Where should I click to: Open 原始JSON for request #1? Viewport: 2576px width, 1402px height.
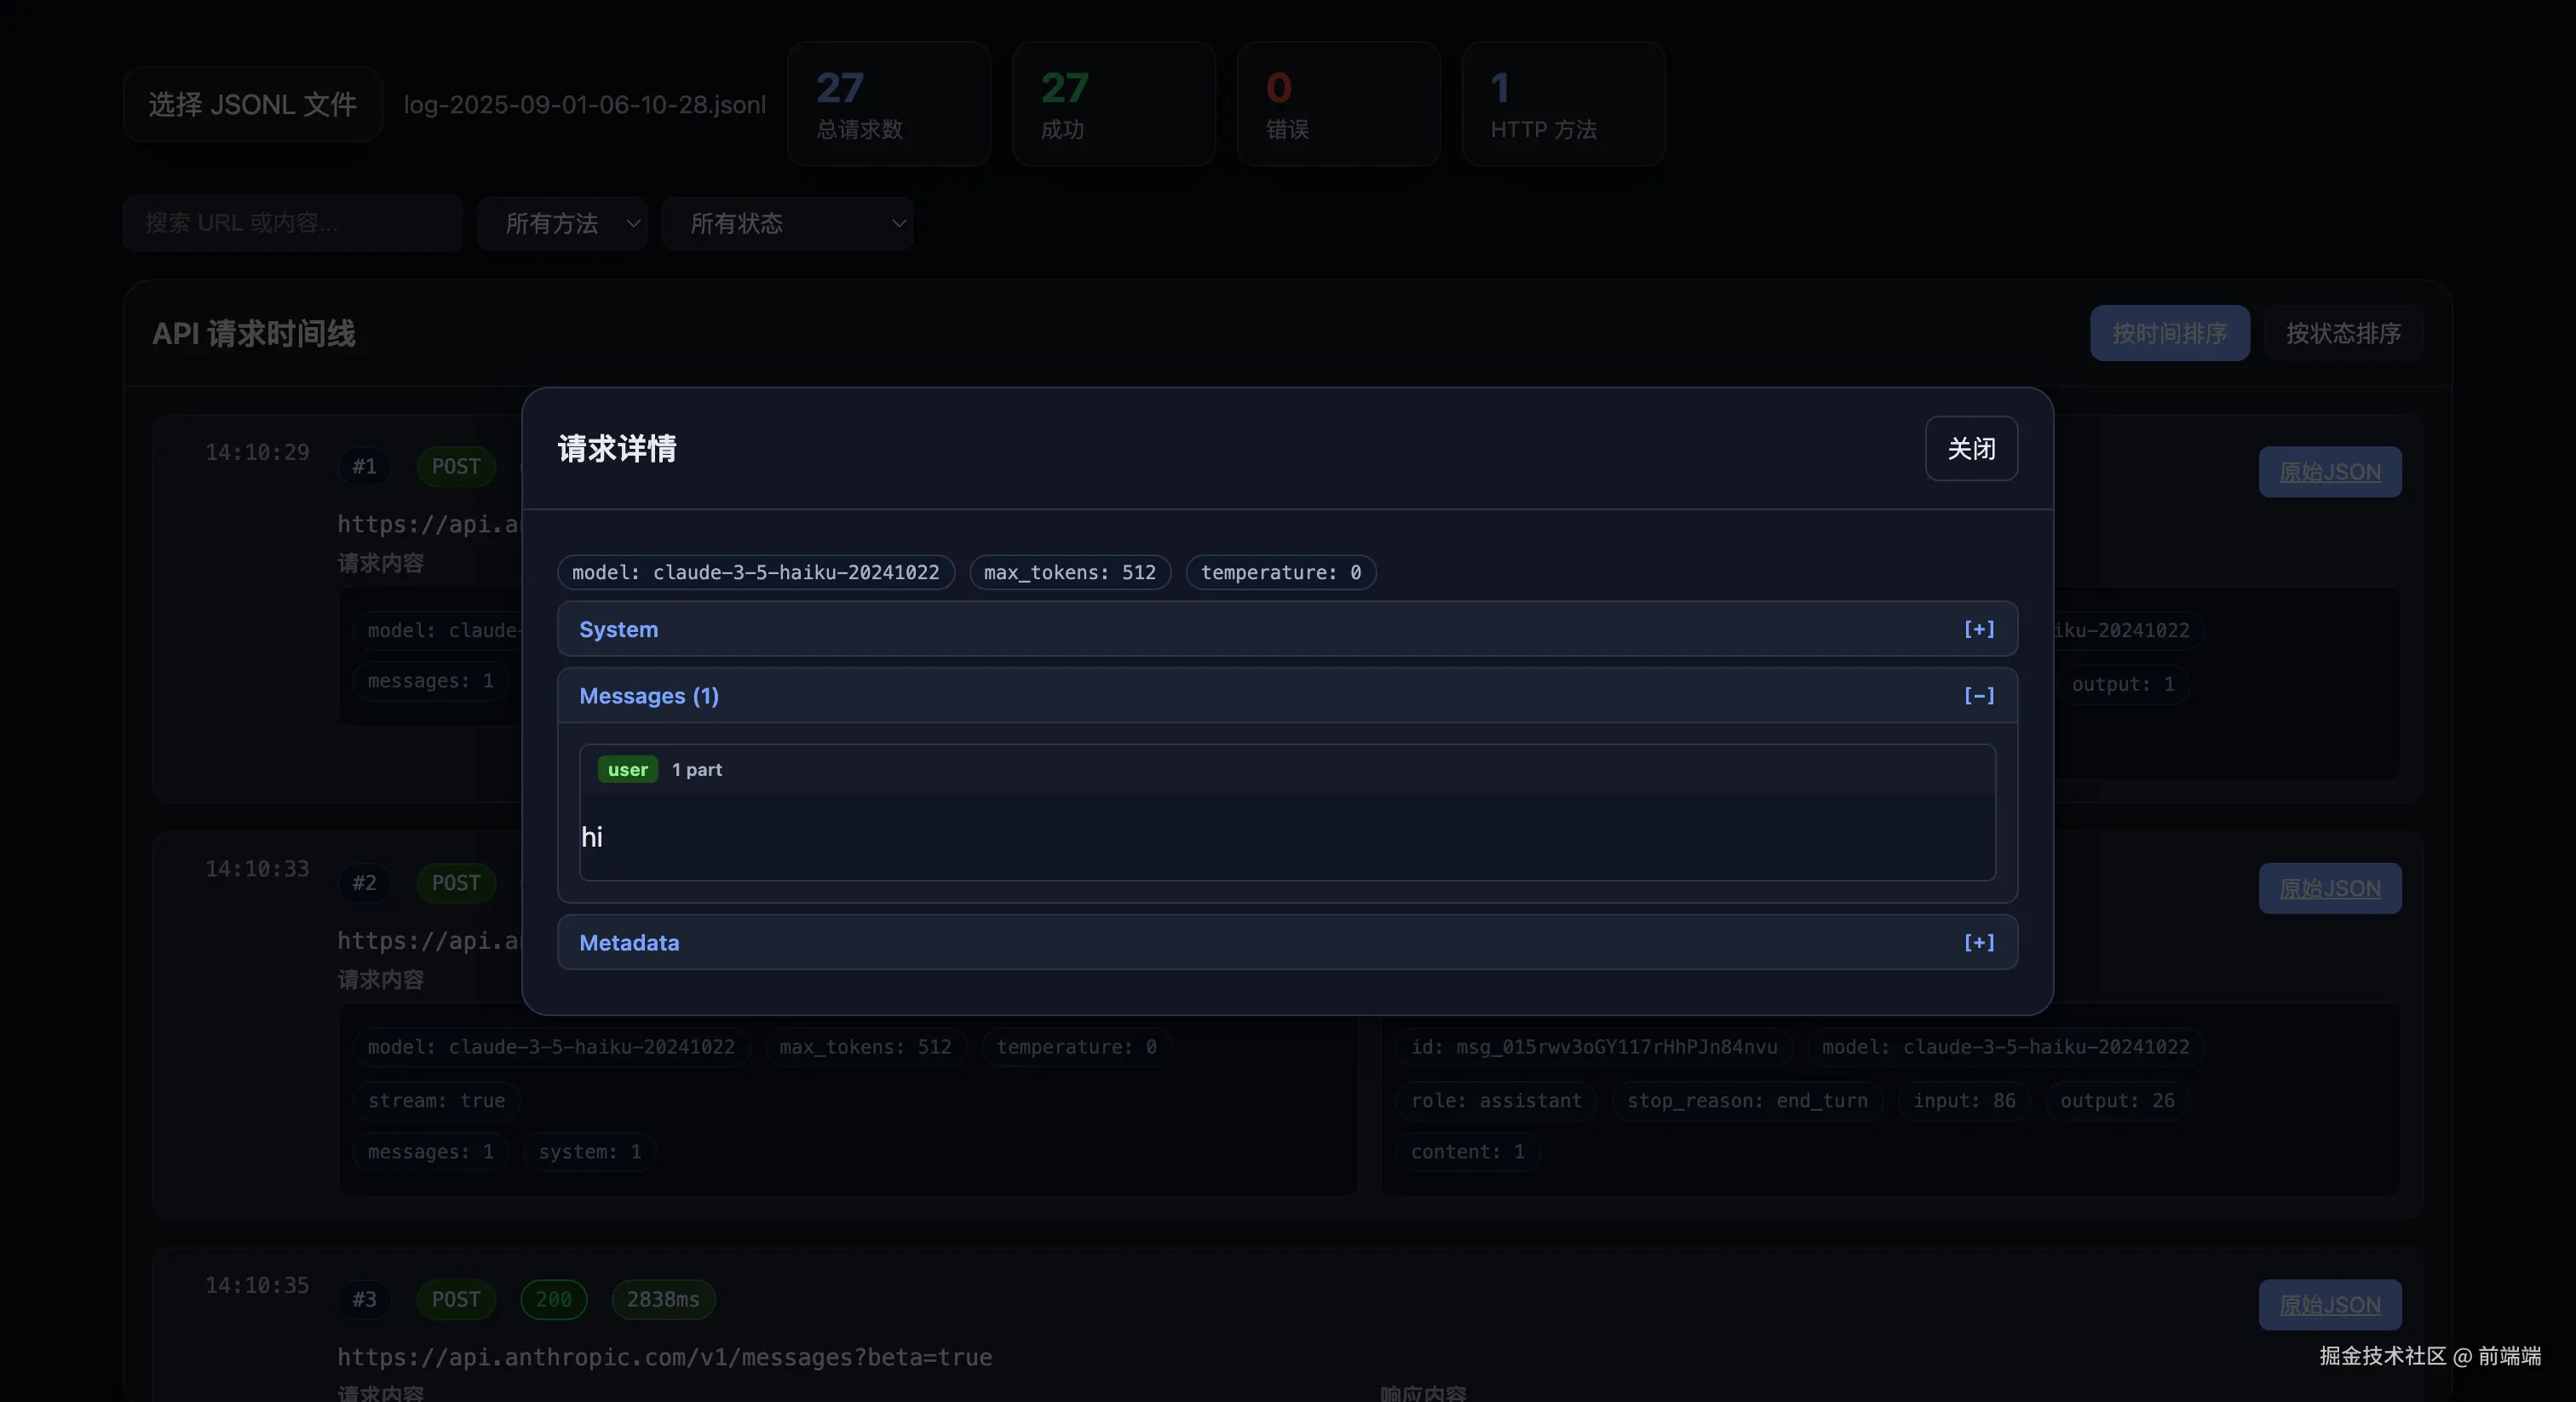(2330, 471)
